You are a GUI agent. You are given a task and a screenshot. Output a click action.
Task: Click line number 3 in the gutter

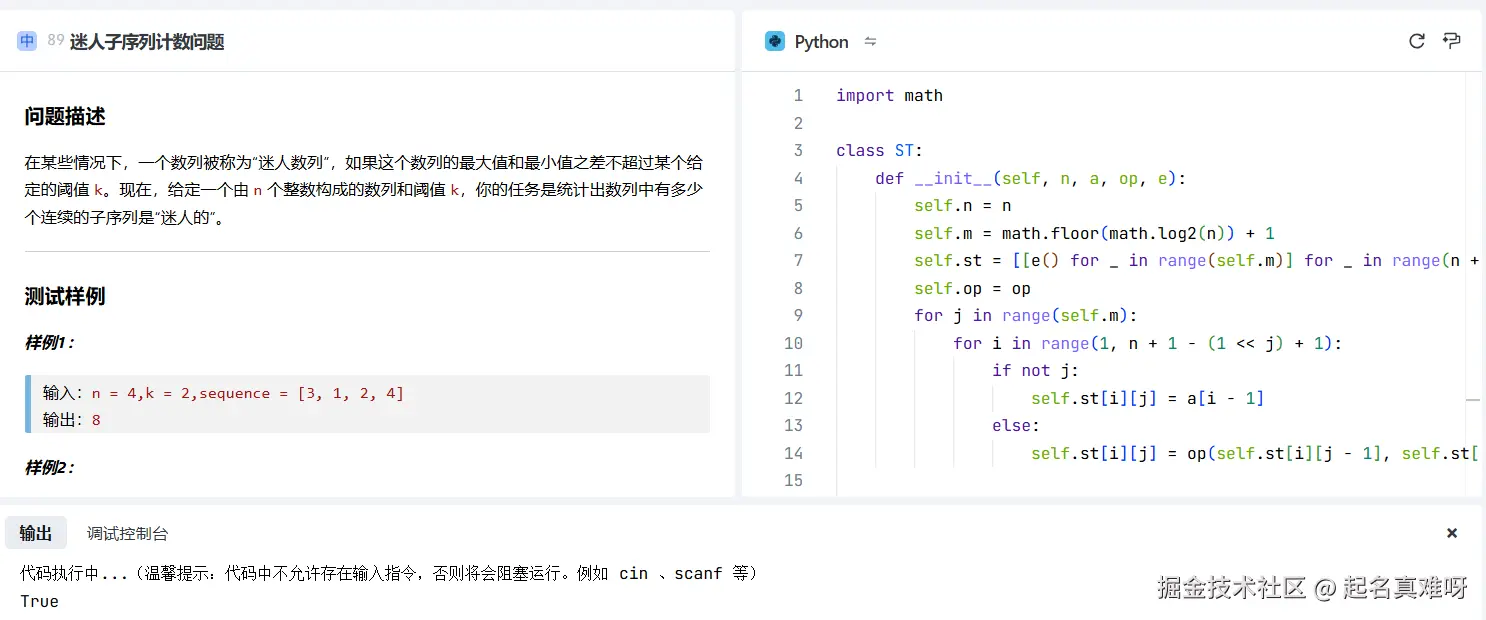click(x=797, y=150)
